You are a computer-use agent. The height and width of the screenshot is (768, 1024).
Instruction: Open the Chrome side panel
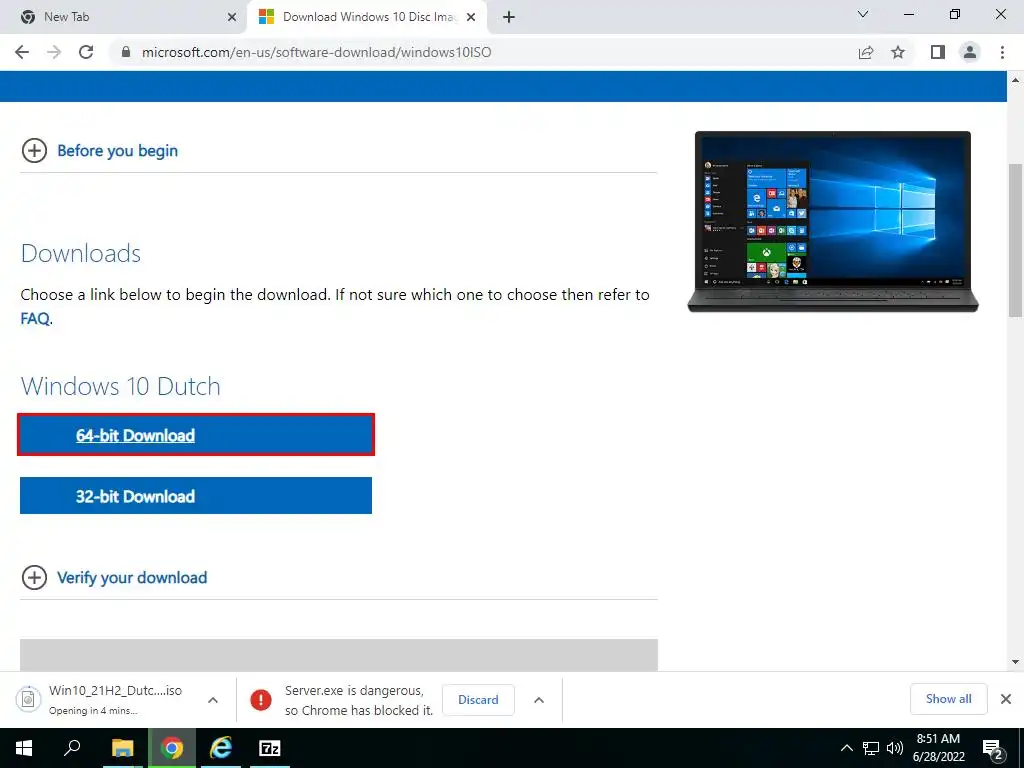coord(938,52)
